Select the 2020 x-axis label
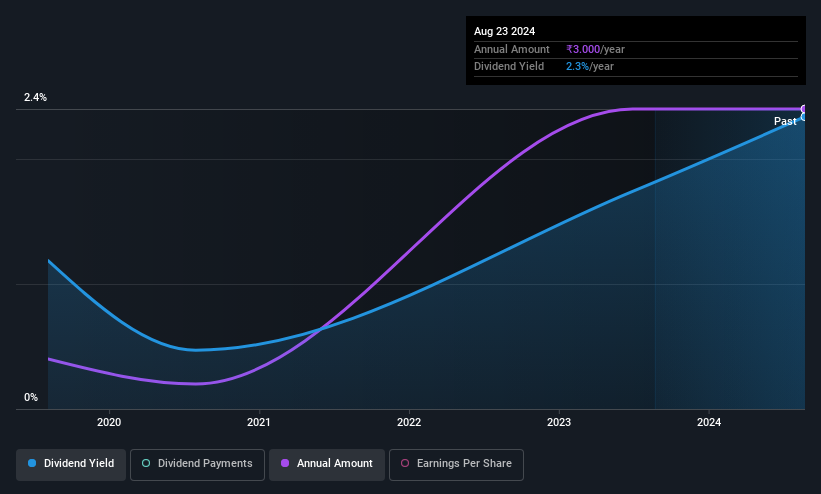The height and width of the screenshot is (494, 821). point(109,422)
